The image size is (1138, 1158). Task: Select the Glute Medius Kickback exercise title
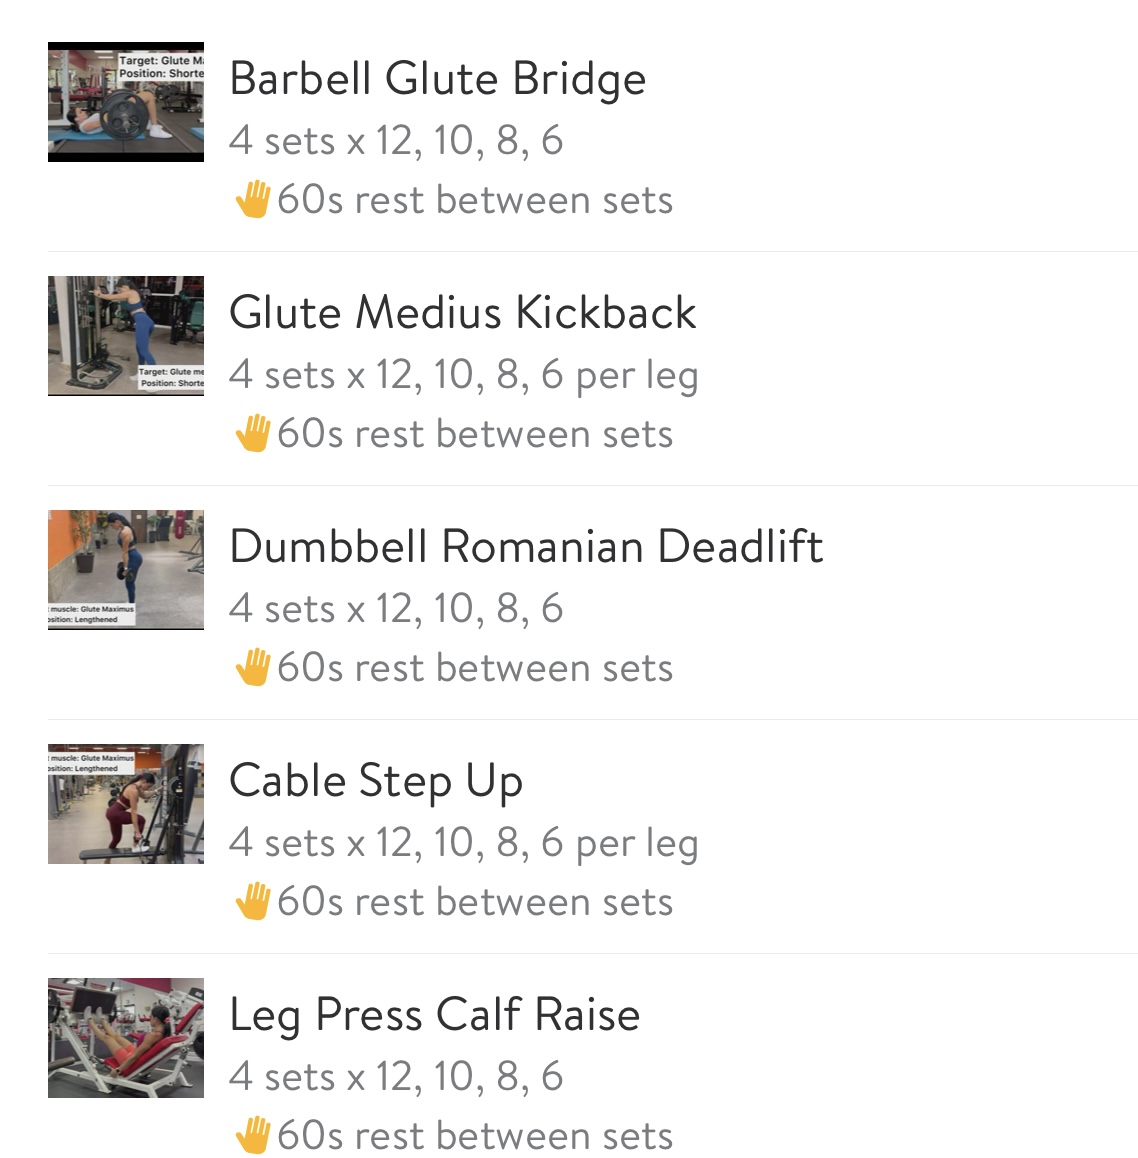point(462,313)
